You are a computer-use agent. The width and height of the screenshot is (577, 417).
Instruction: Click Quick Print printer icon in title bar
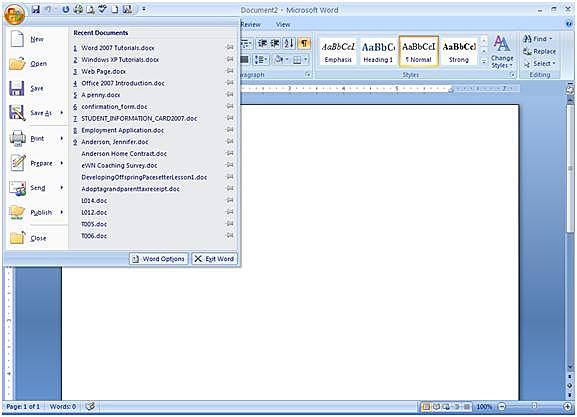click(x=78, y=10)
